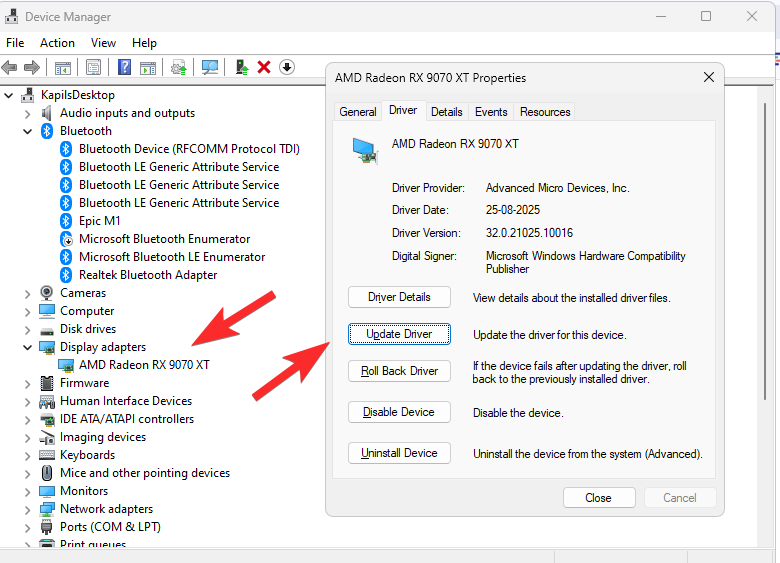780x563 pixels.
Task: Click the Back arrow toolbar icon
Action: point(9,67)
